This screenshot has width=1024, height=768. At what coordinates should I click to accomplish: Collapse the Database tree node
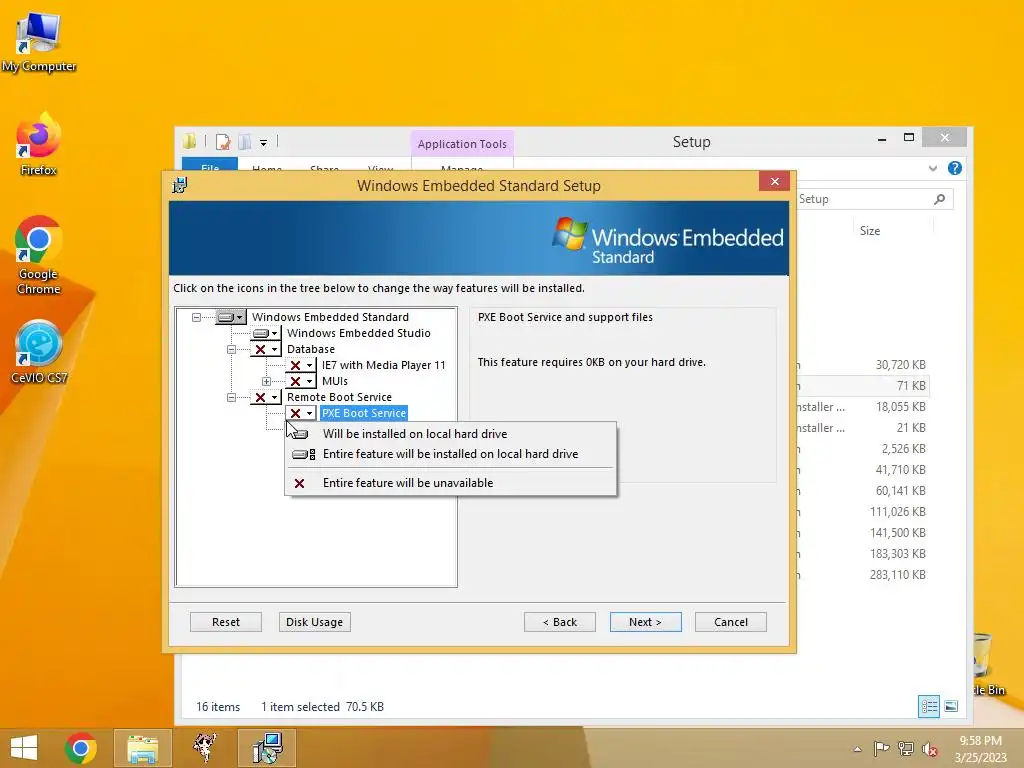pos(231,349)
